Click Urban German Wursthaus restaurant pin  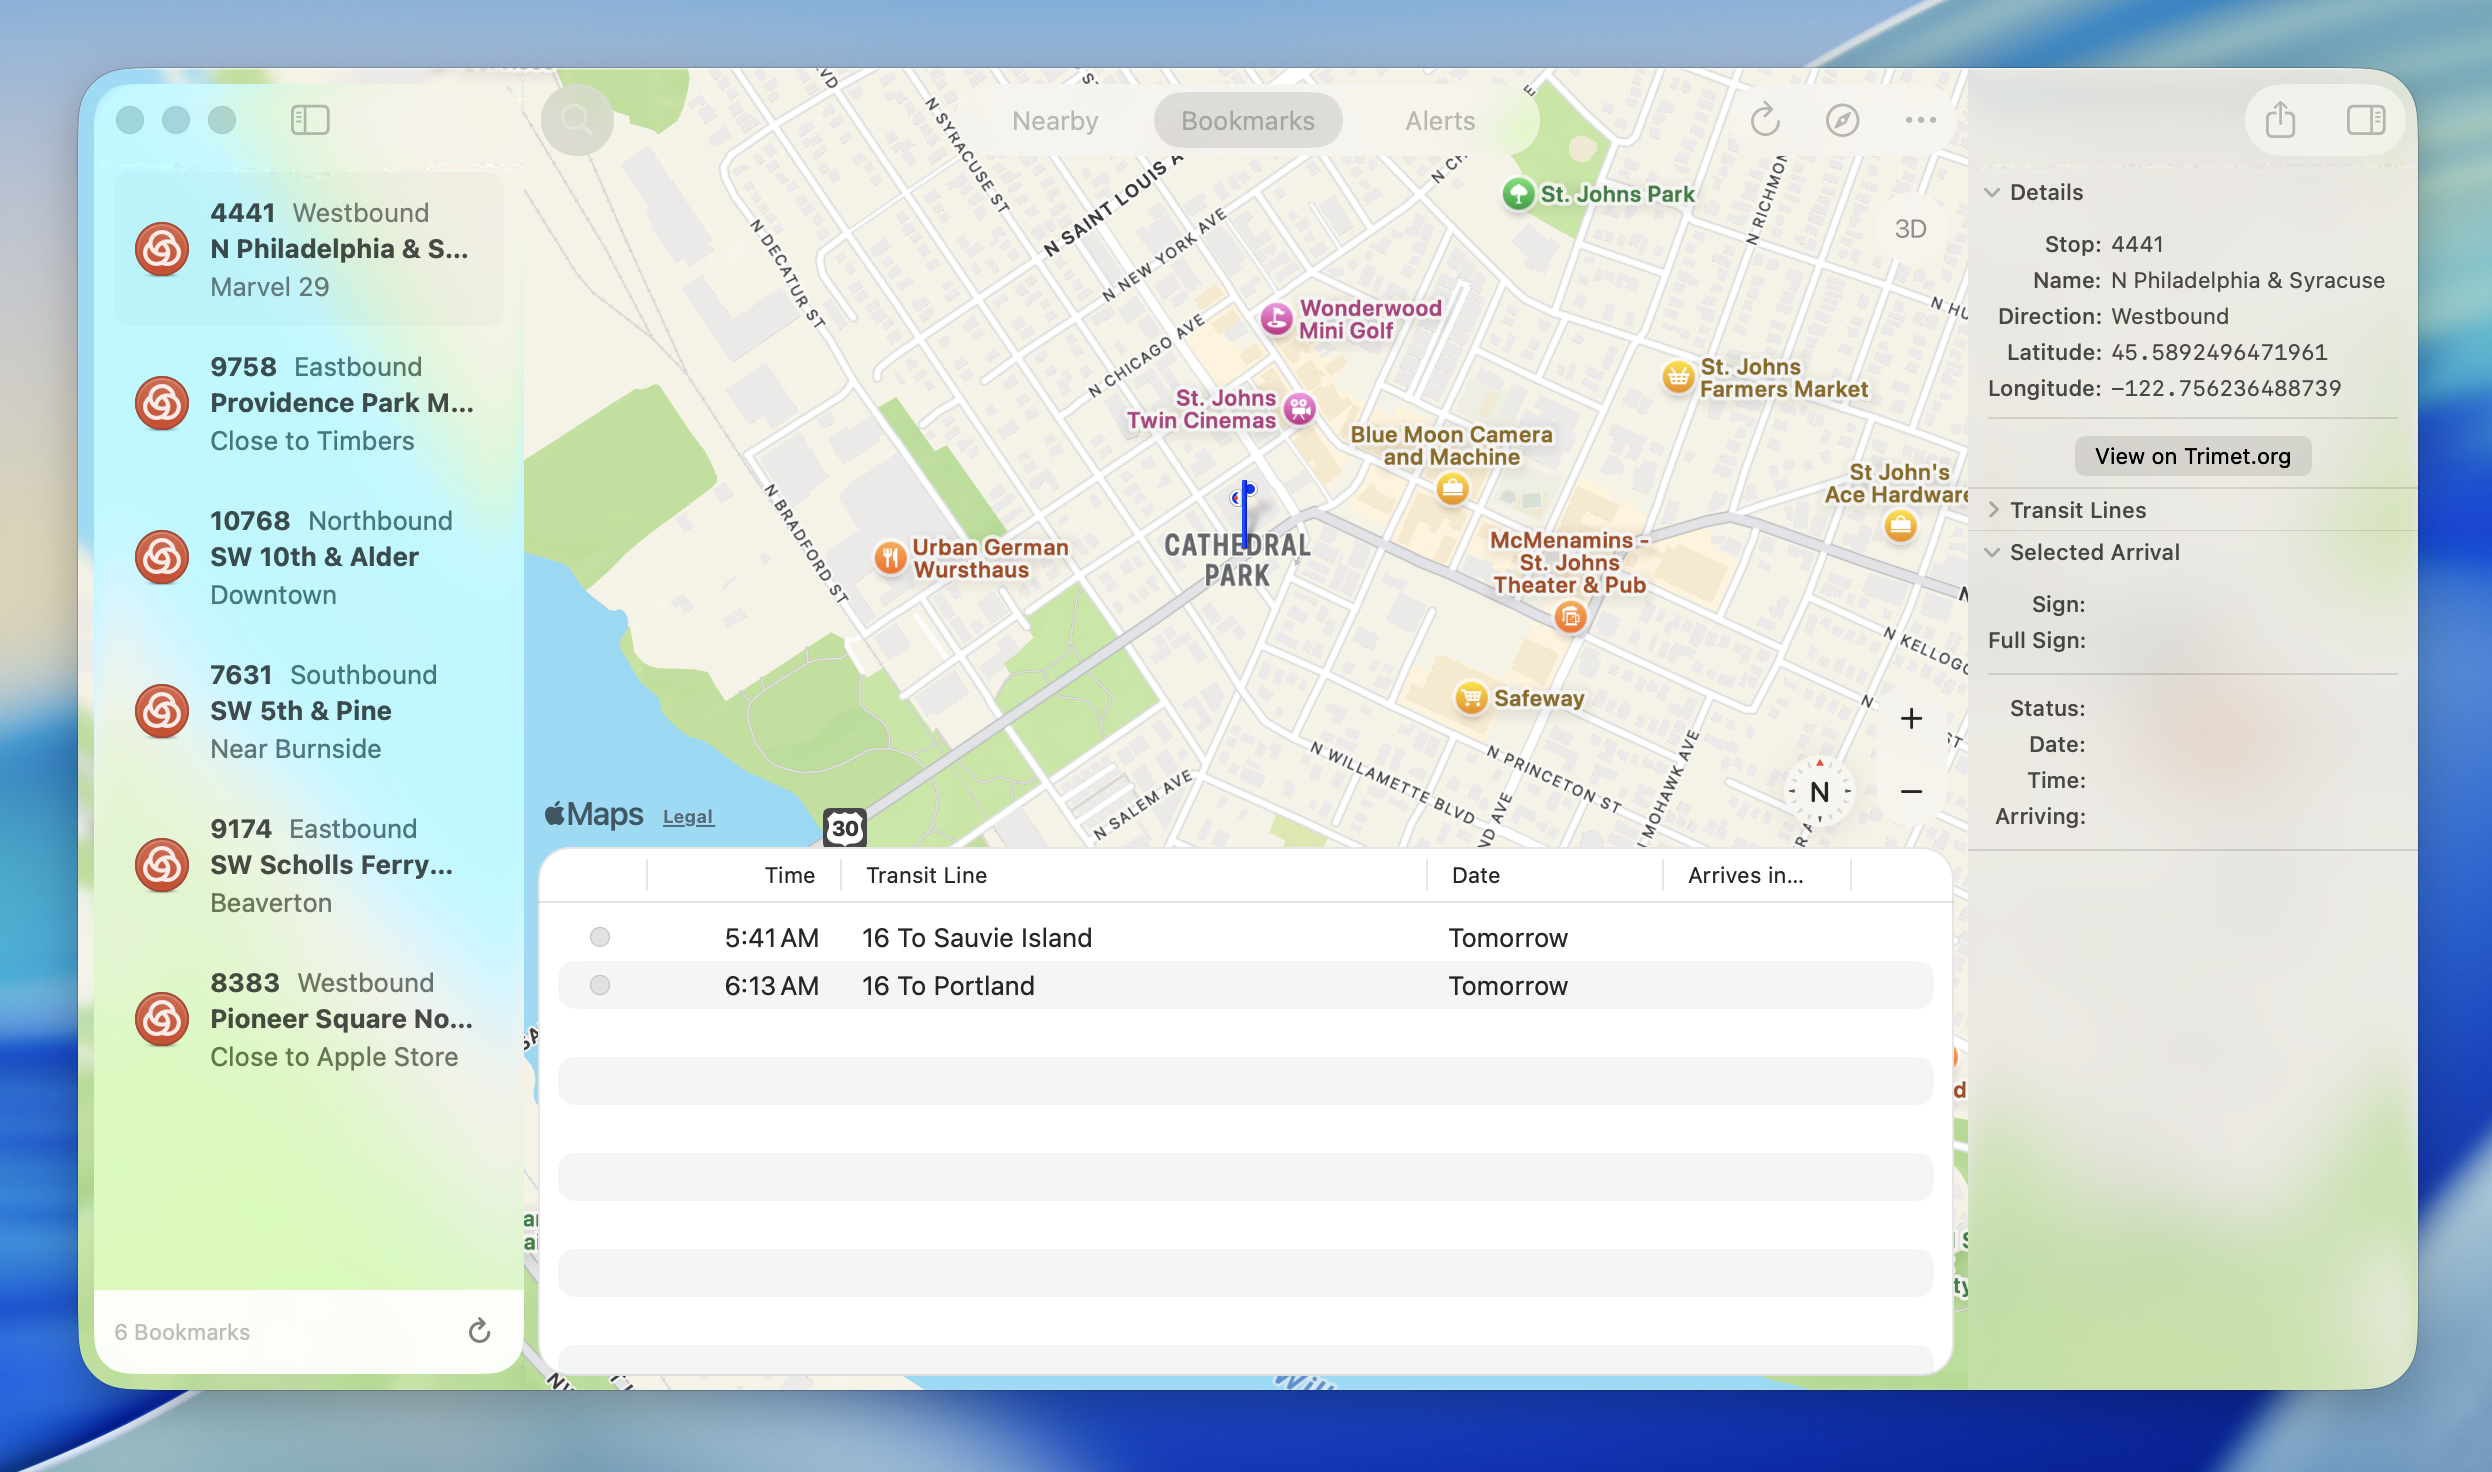pyautogui.click(x=889, y=557)
